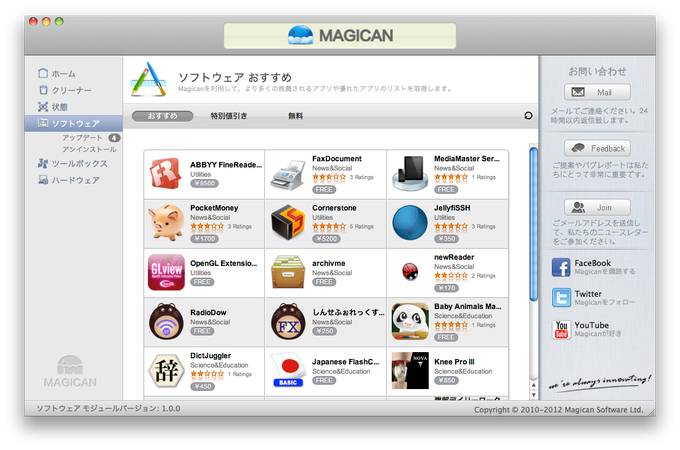The width and height of the screenshot is (680, 450).
Task: Open the Twitter icon link
Action: coord(561,298)
